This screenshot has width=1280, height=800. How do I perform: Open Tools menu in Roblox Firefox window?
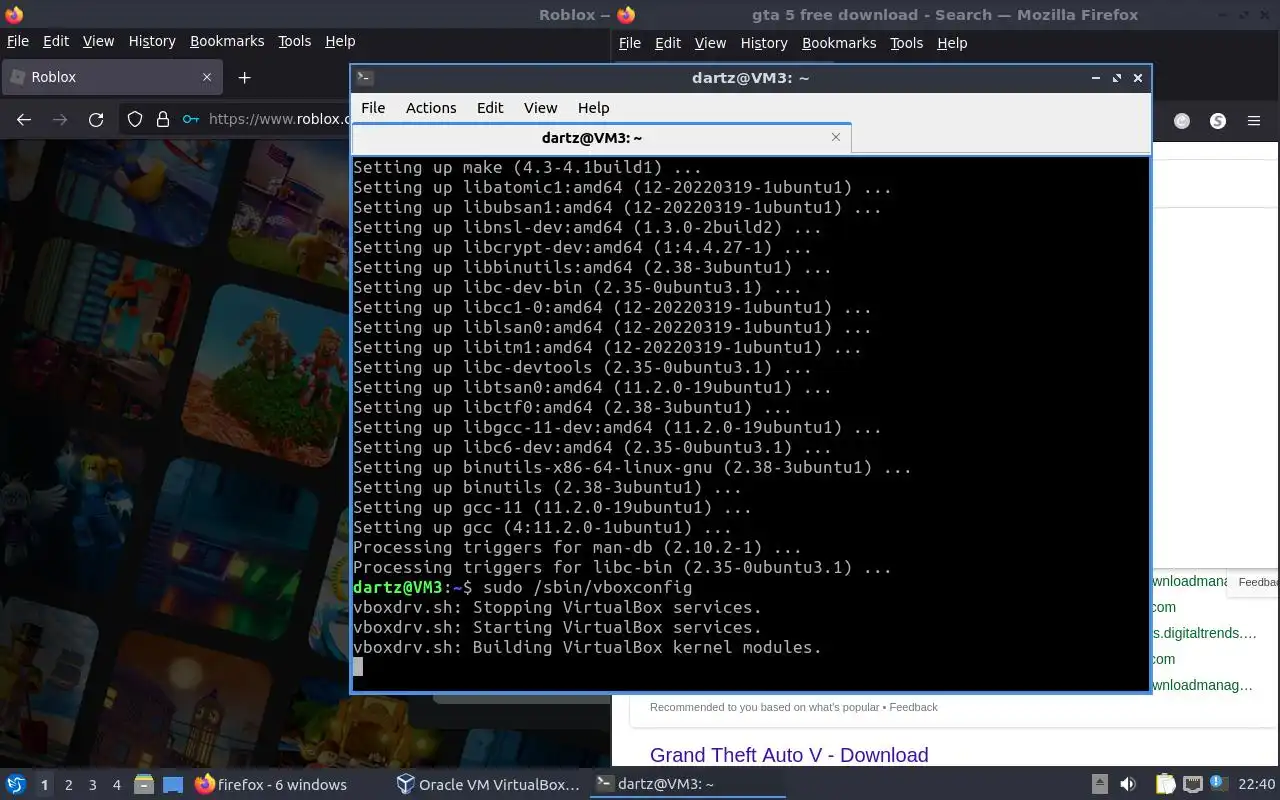294,41
